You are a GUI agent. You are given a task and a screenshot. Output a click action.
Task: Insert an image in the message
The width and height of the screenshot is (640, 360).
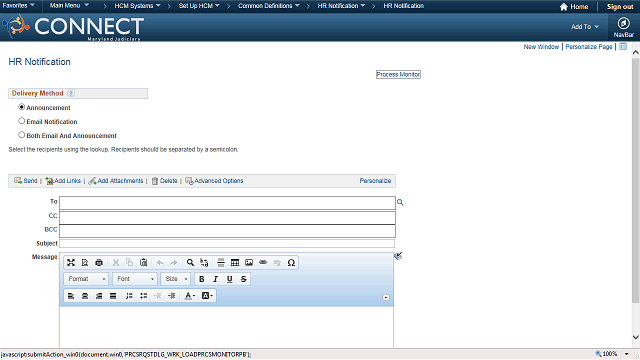249,262
